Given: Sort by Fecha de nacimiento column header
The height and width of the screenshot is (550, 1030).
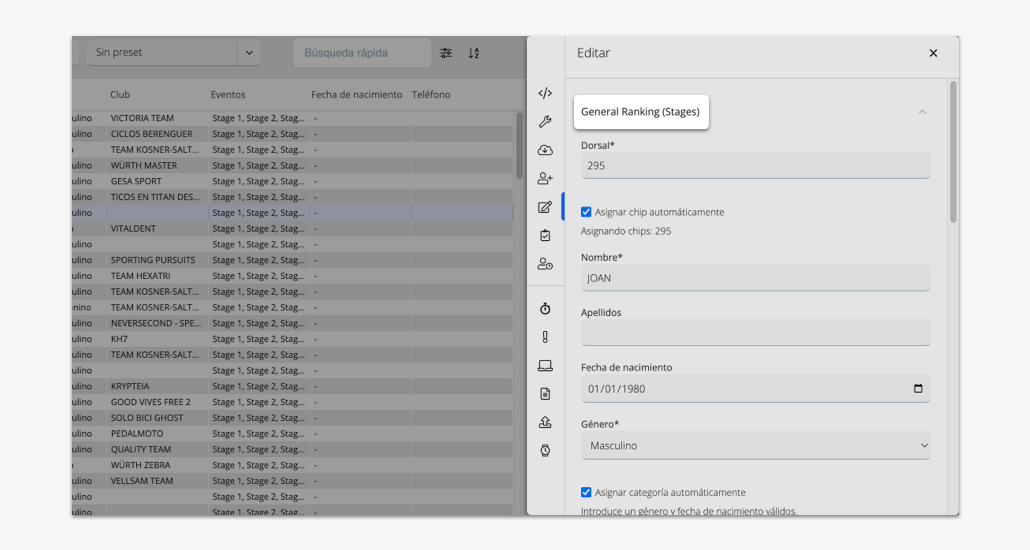Looking at the screenshot, I should pyautogui.click(x=357, y=95).
